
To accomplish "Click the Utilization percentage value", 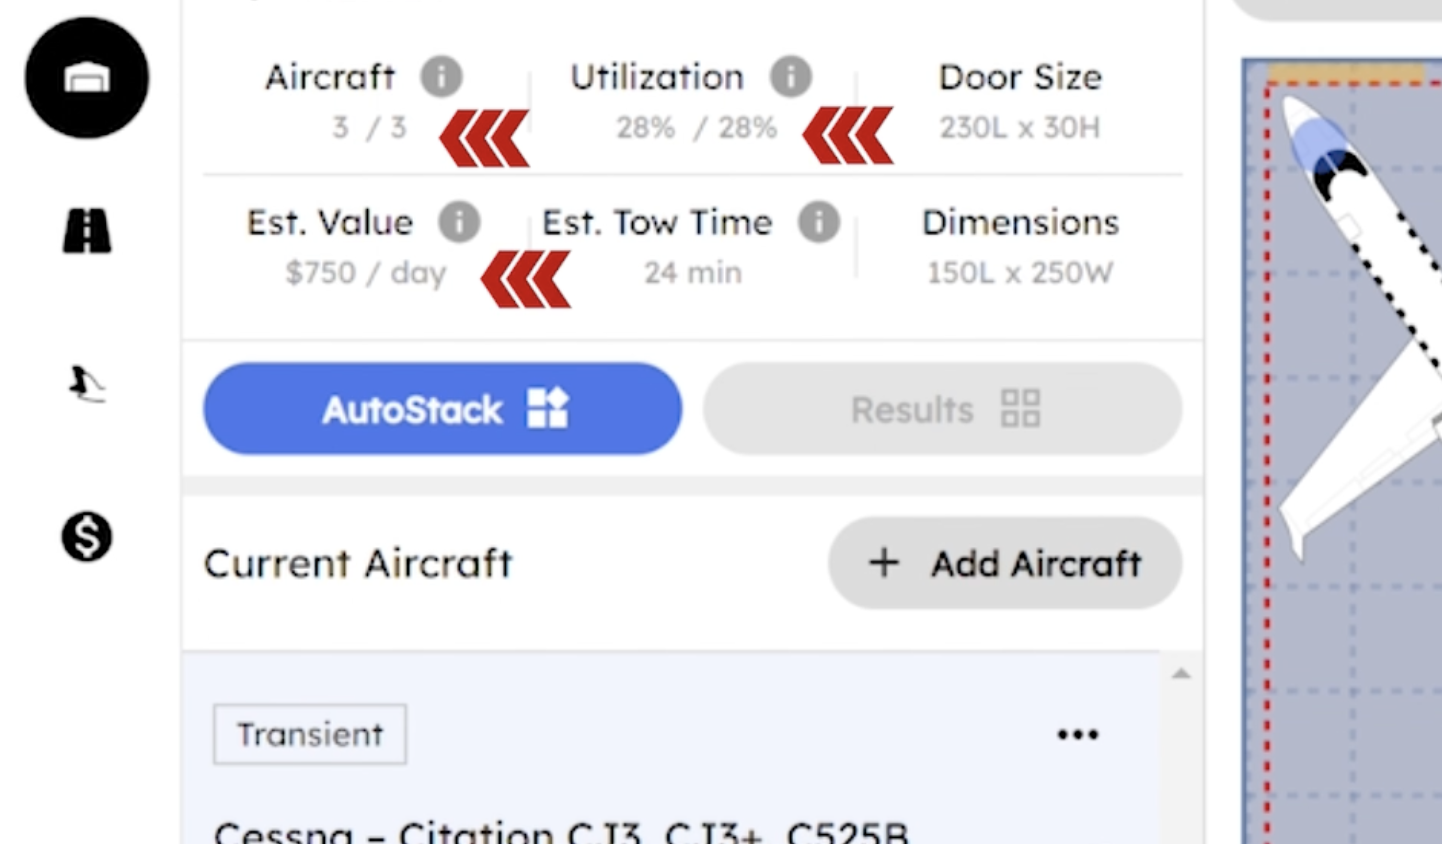I will tap(696, 128).
